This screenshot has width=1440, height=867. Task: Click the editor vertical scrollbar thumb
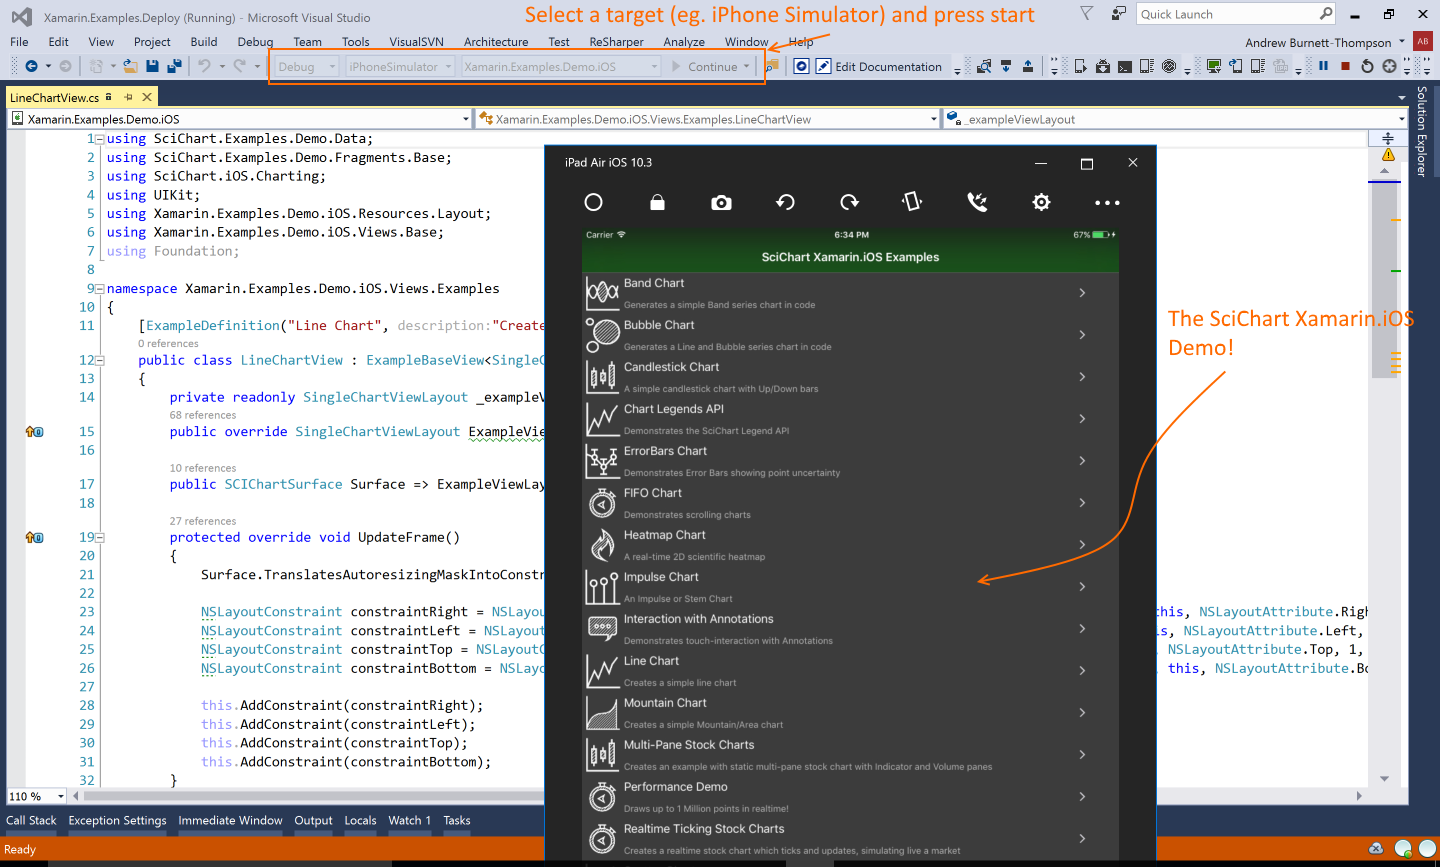point(1384,280)
